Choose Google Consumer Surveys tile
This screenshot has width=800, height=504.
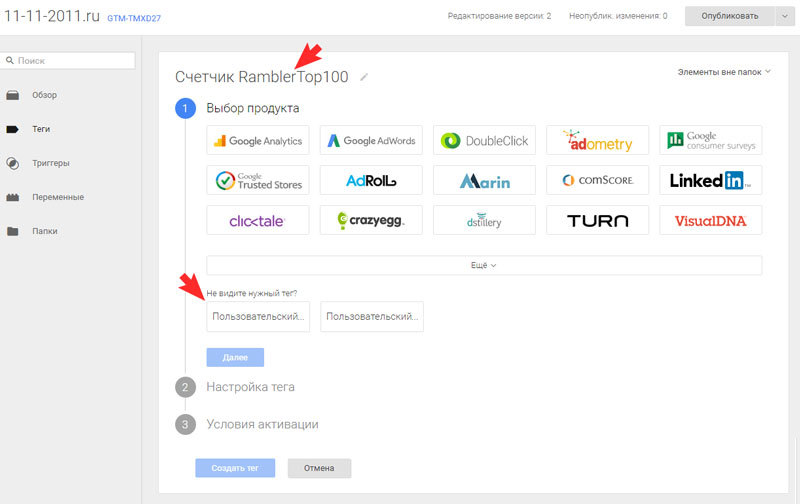[x=711, y=140]
